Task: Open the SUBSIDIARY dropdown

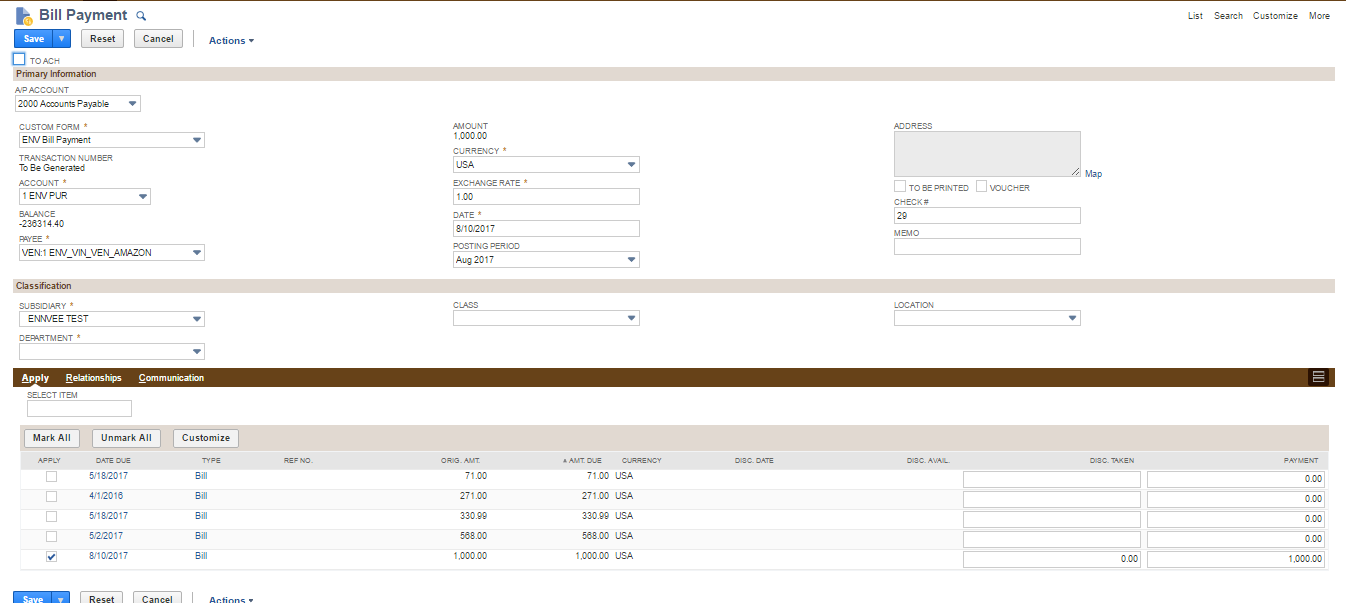Action: point(197,318)
